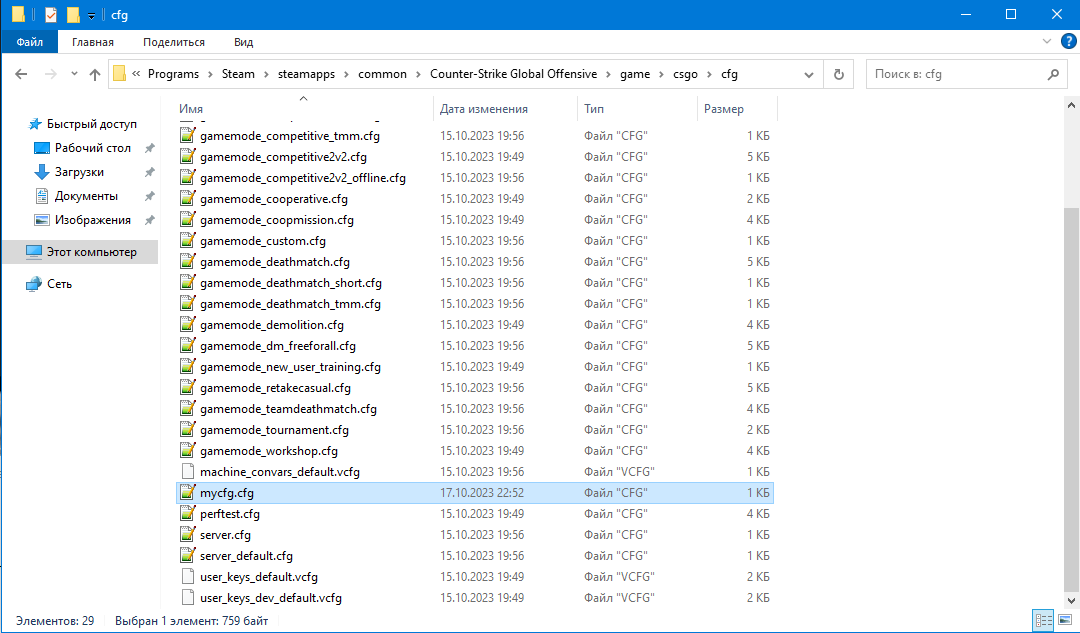Image resolution: width=1080 pixels, height=633 pixels.
Task: Select gamemode_competitive2v2.cfg file name
Action: pos(283,157)
